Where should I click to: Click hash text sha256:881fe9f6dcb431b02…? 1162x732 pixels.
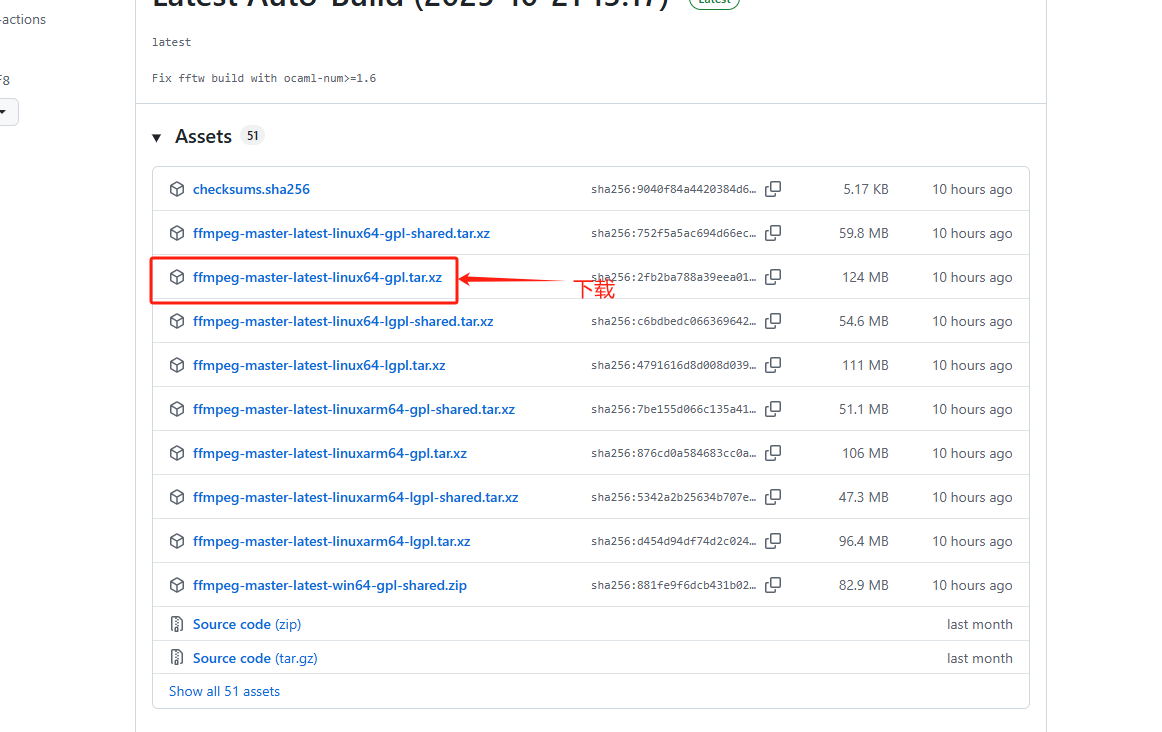pyautogui.click(x=673, y=585)
